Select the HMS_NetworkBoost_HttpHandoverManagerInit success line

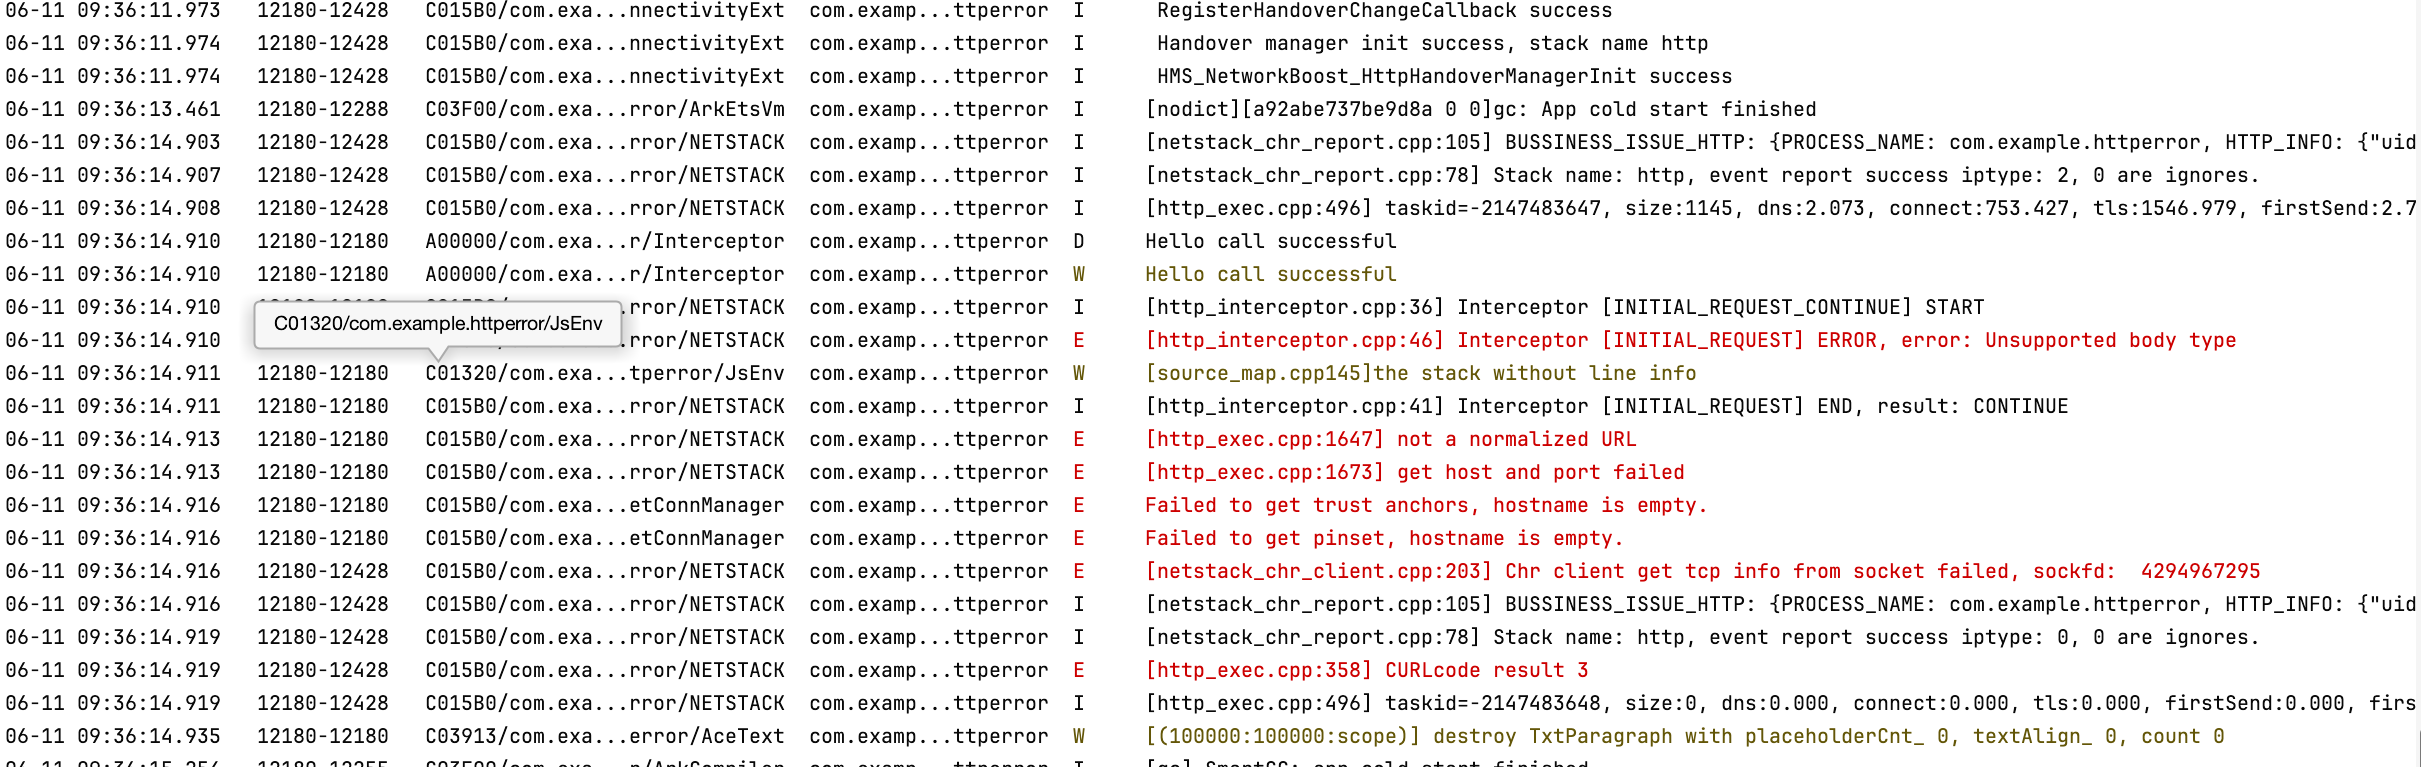click(1444, 76)
